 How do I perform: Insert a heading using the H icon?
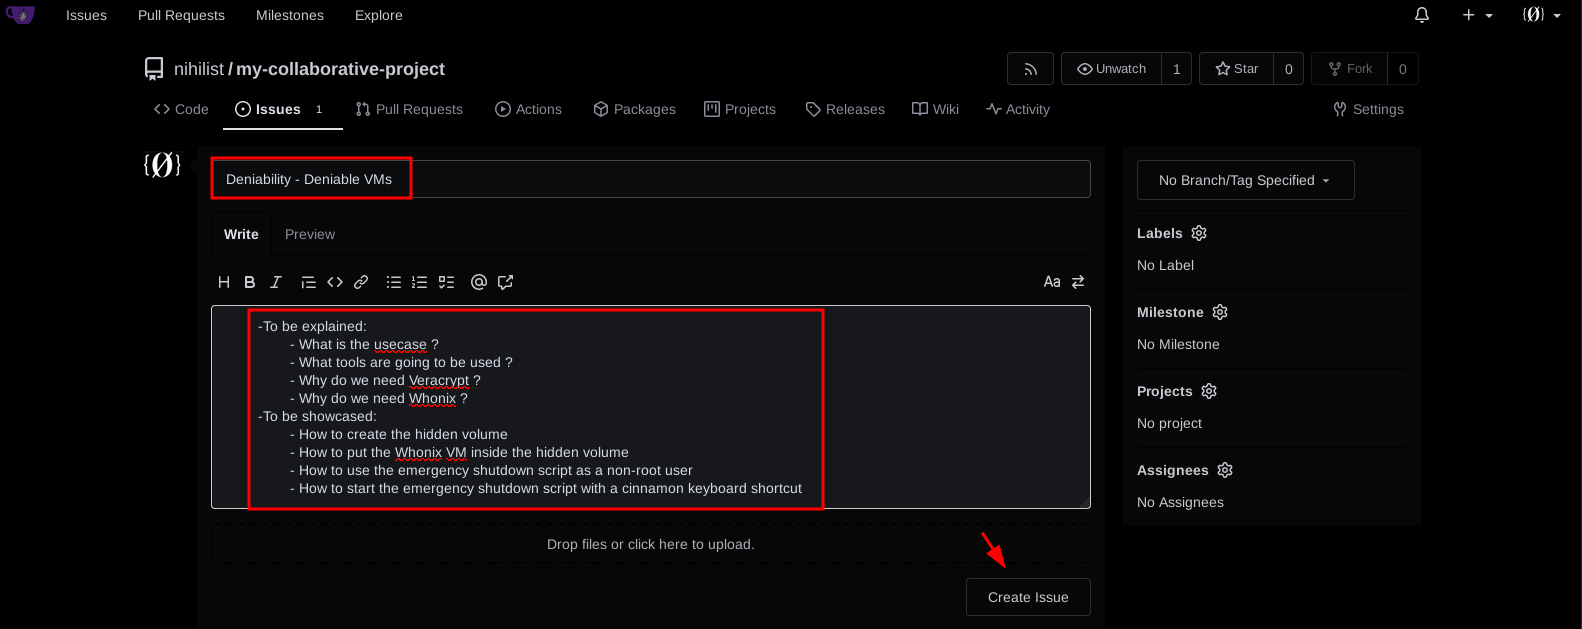[224, 282]
